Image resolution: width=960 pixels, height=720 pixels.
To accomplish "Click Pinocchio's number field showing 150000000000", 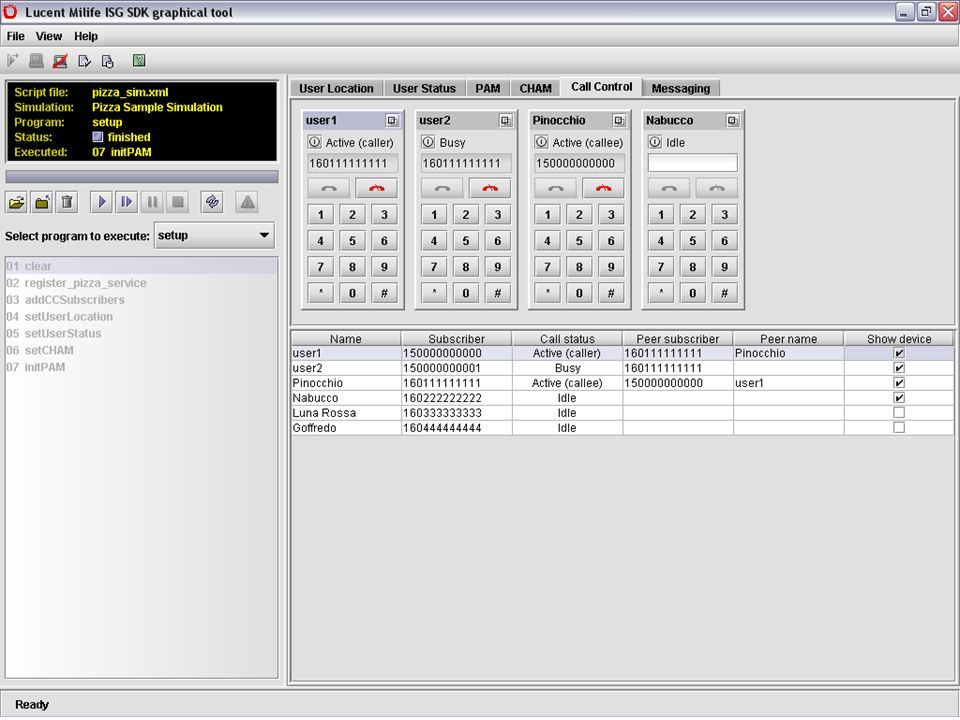I will 579,163.
